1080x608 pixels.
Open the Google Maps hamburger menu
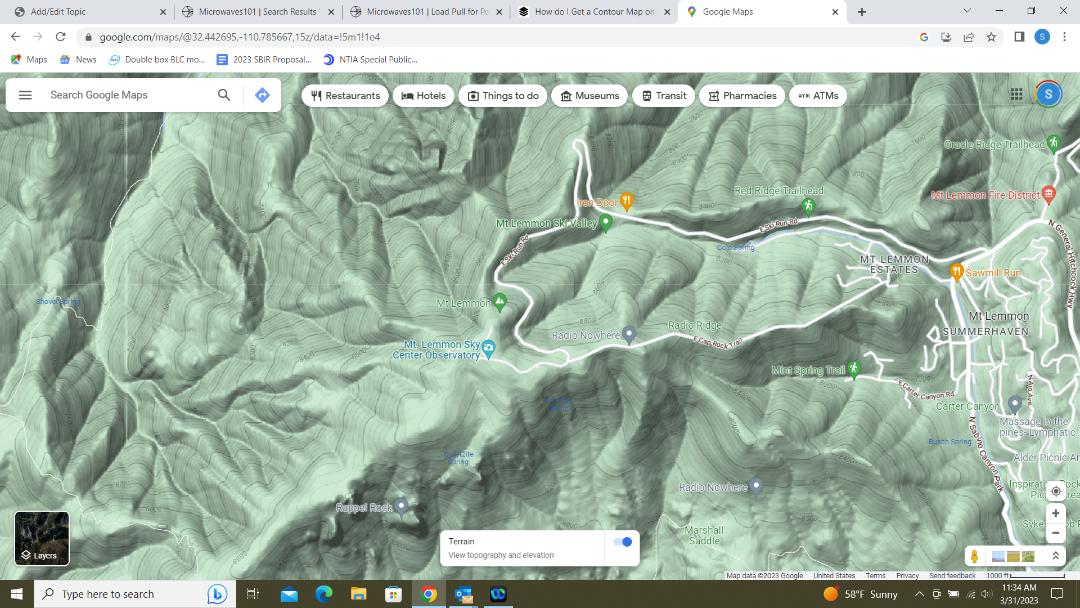(25, 95)
